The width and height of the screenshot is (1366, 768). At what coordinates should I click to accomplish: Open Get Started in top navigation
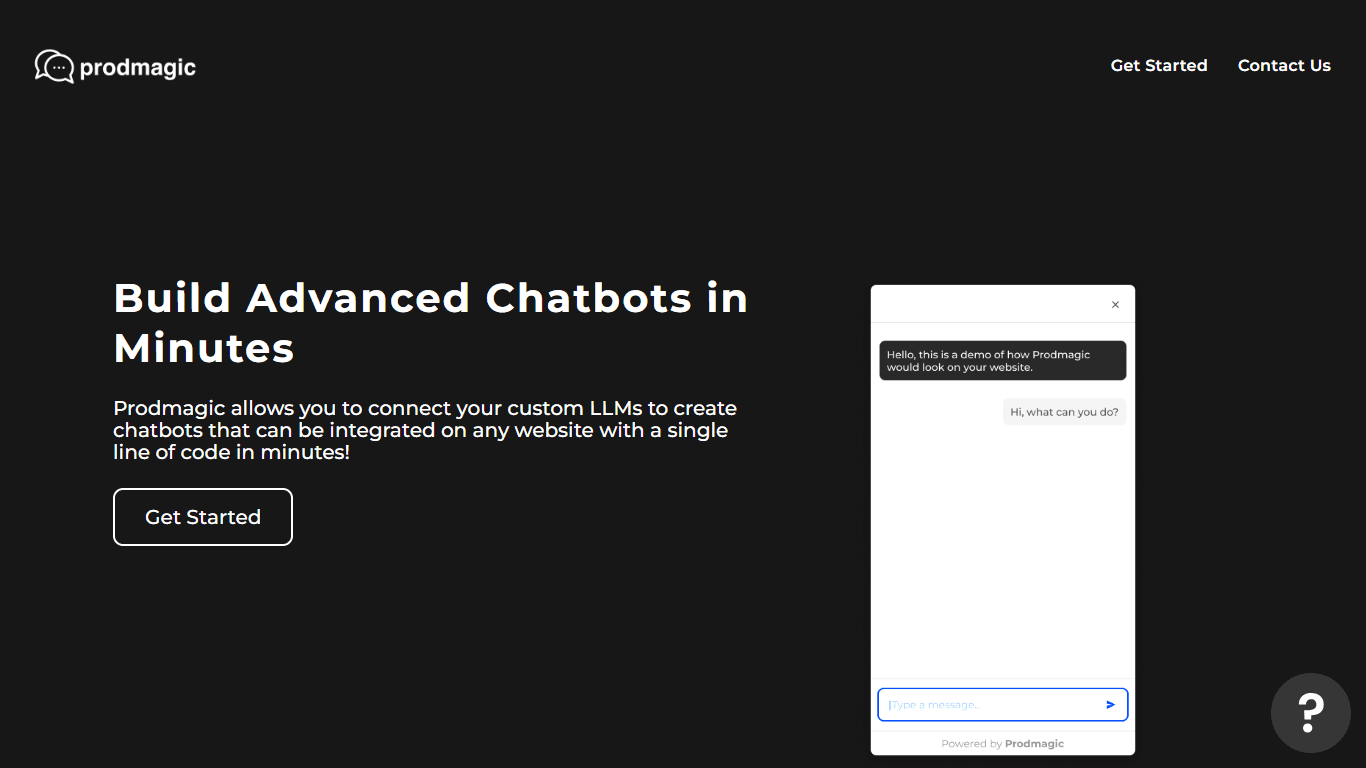click(x=1159, y=65)
